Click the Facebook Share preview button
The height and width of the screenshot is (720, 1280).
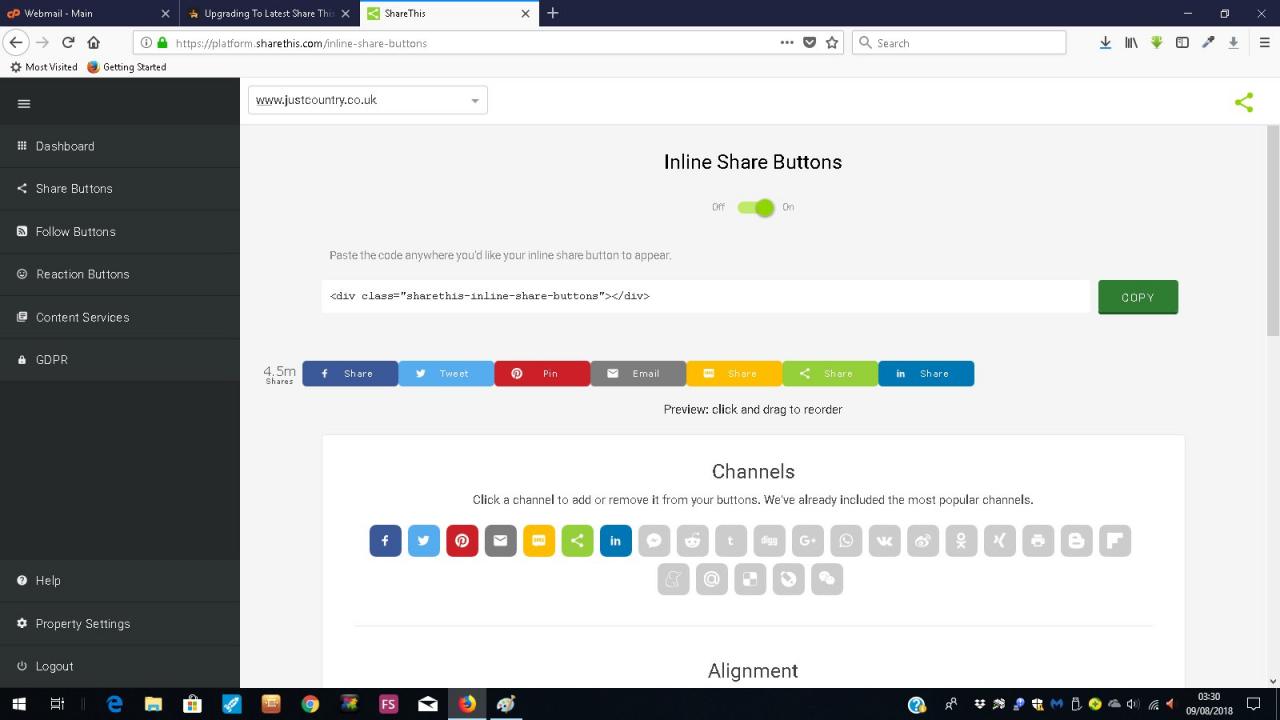350,373
